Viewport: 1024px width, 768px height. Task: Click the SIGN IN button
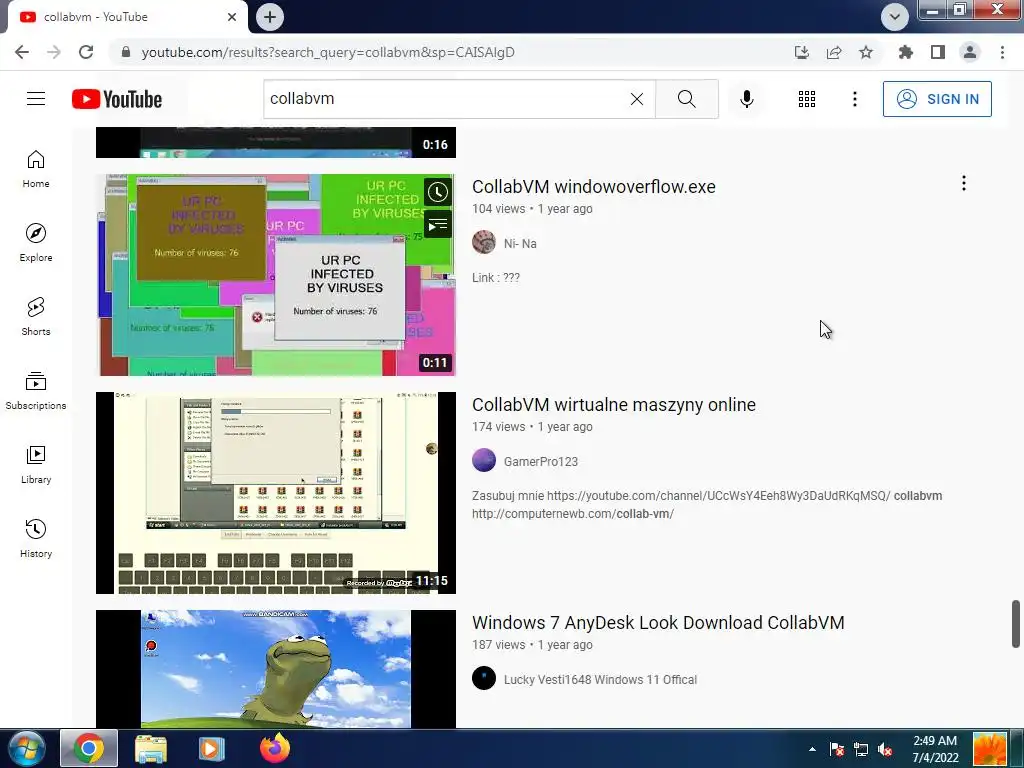pyautogui.click(x=937, y=99)
